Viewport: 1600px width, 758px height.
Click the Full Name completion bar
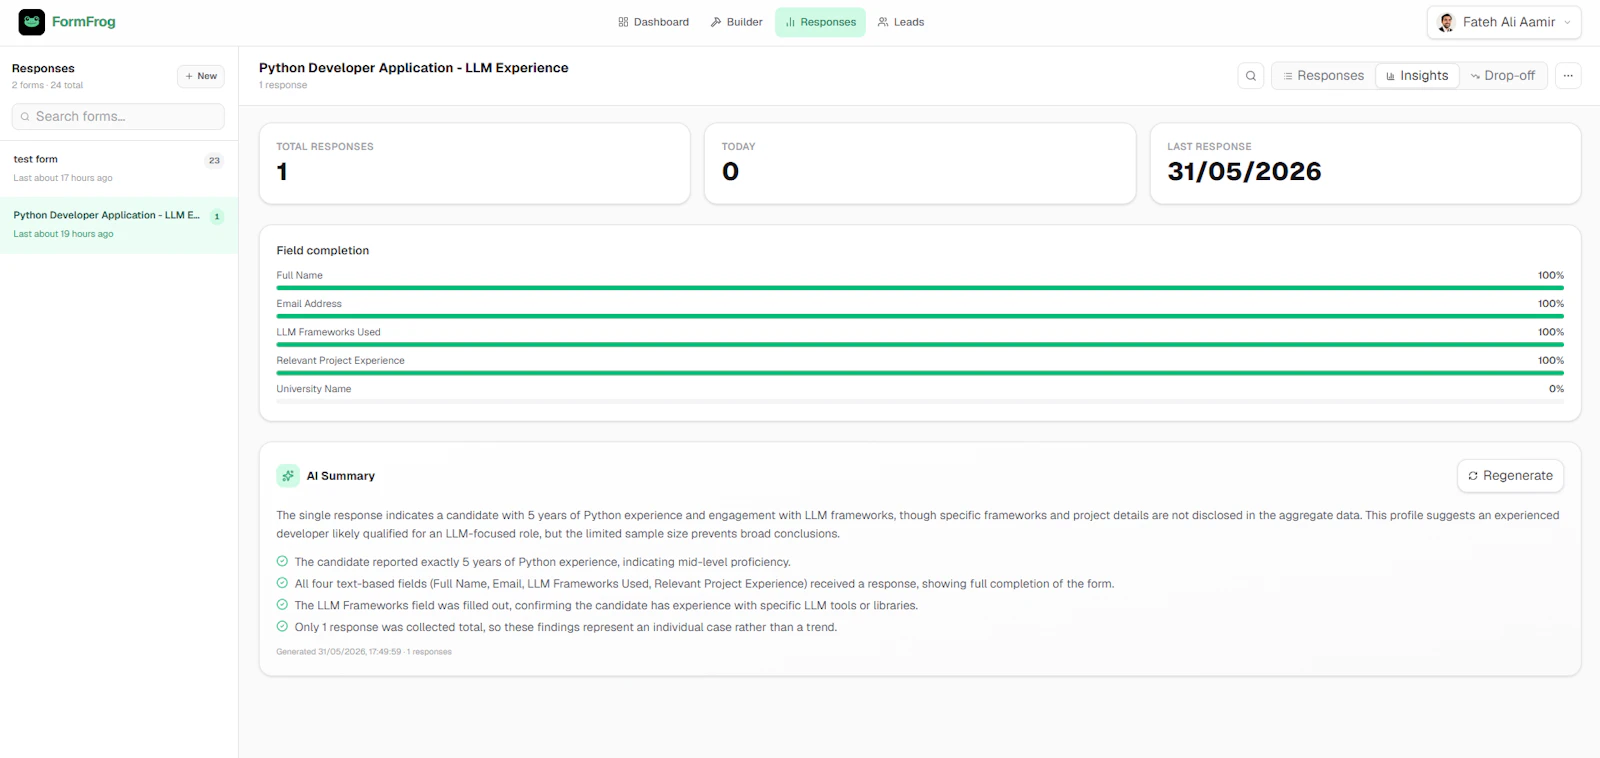(x=920, y=288)
